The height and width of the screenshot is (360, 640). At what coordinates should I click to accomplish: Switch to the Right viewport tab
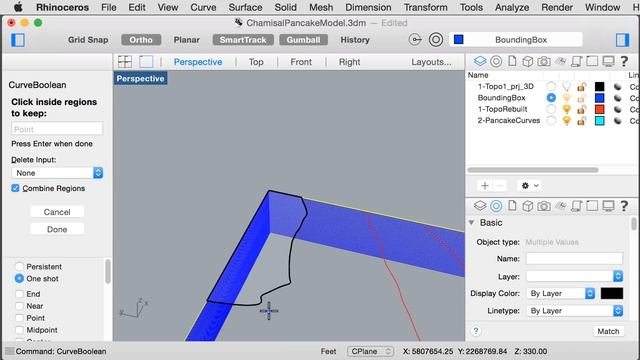tap(349, 62)
